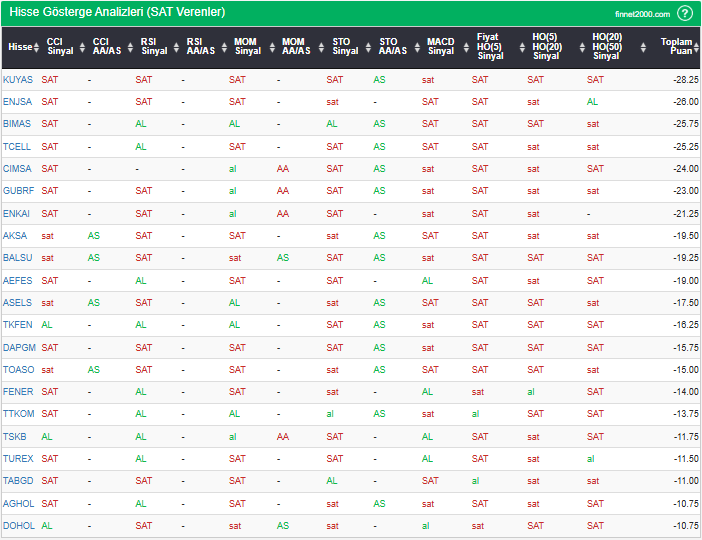Sort by CCI Sinyal column header
The width and height of the screenshot is (702, 540).
(60, 47)
